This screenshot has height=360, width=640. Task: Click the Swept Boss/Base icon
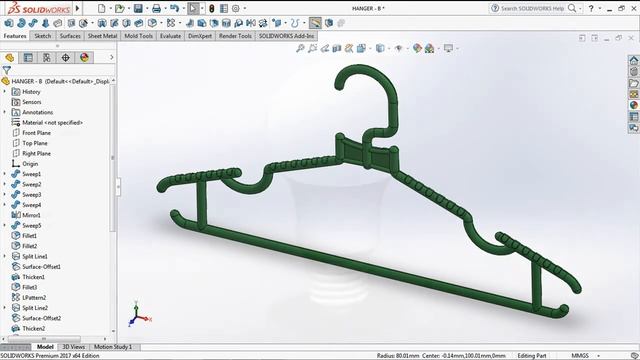33,23
